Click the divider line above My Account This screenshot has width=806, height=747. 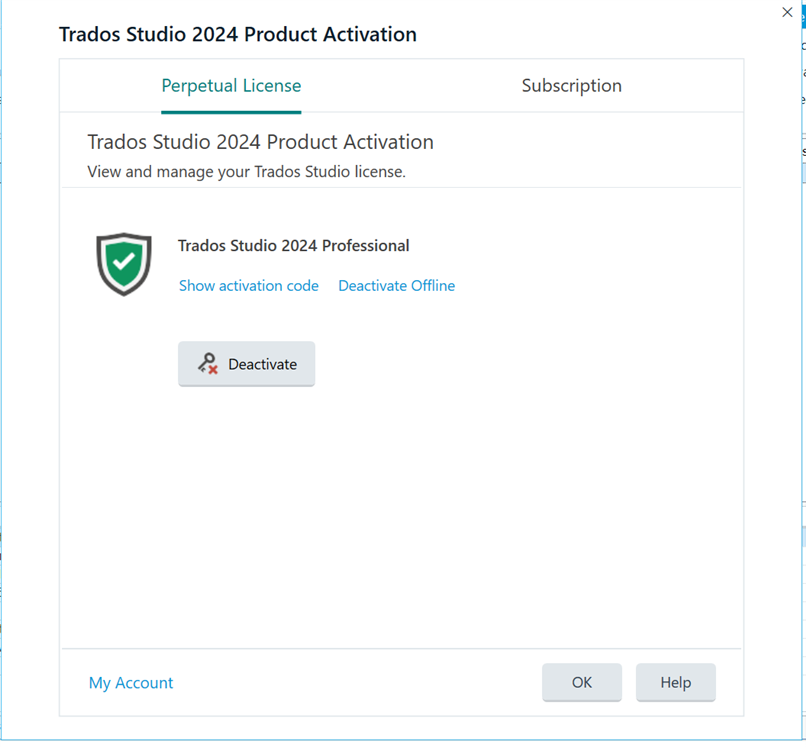(401, 648)
